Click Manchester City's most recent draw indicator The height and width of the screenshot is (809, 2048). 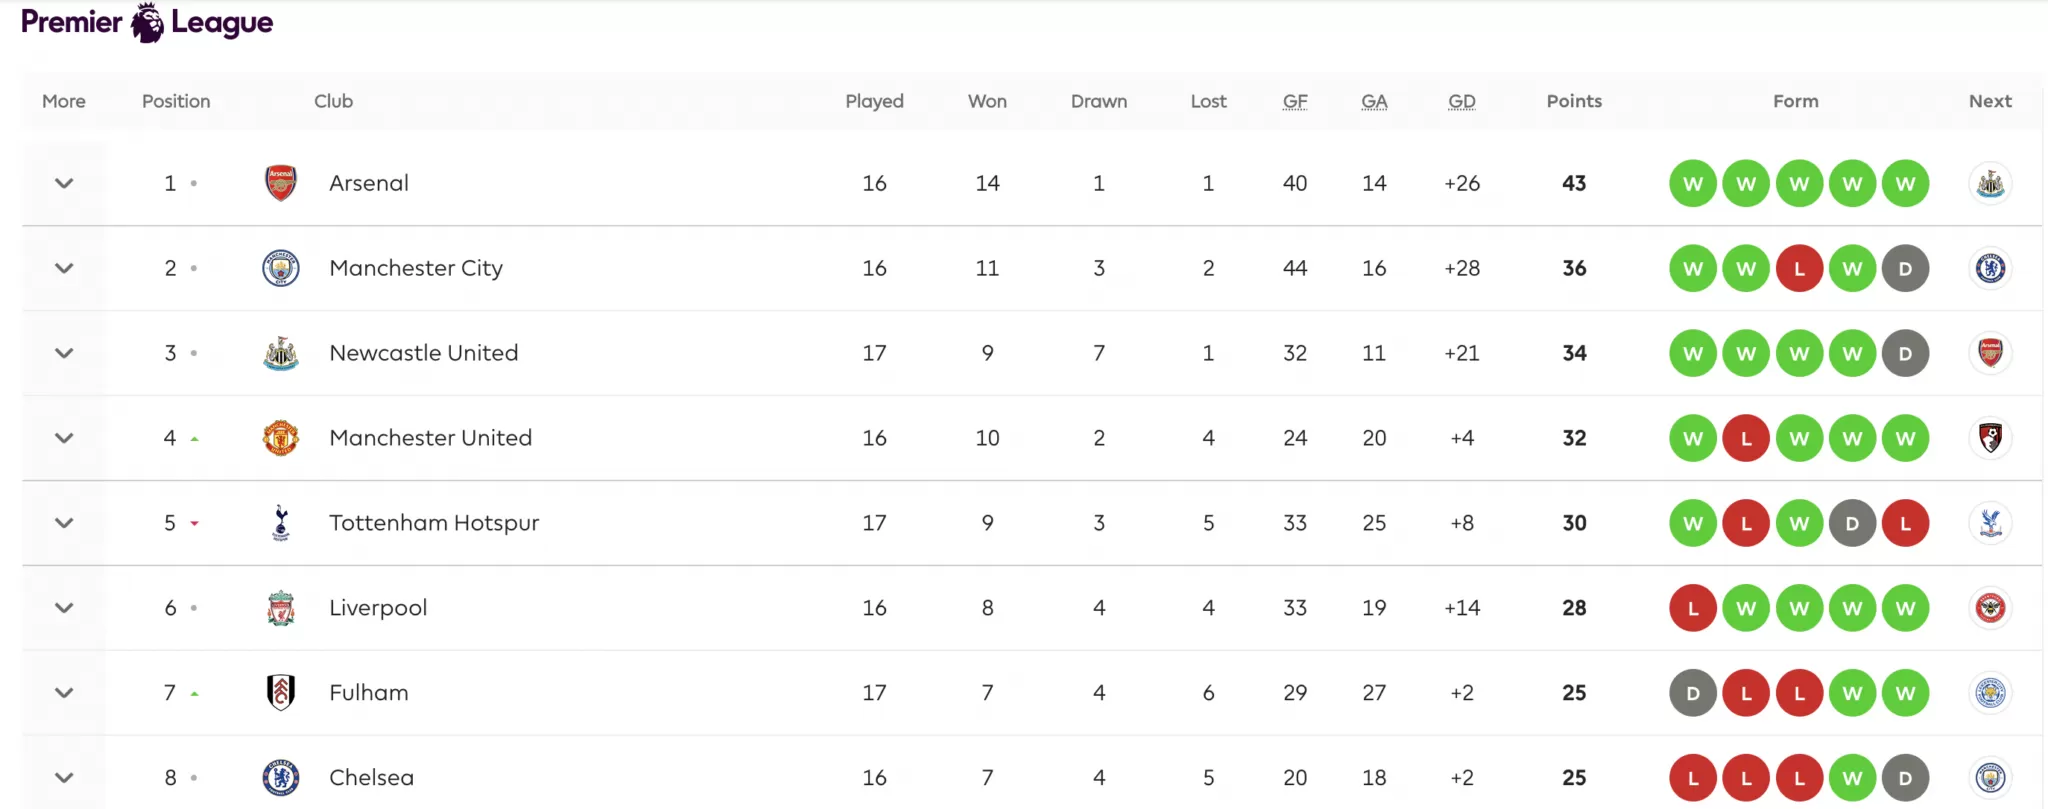[x=1905, y=268]
